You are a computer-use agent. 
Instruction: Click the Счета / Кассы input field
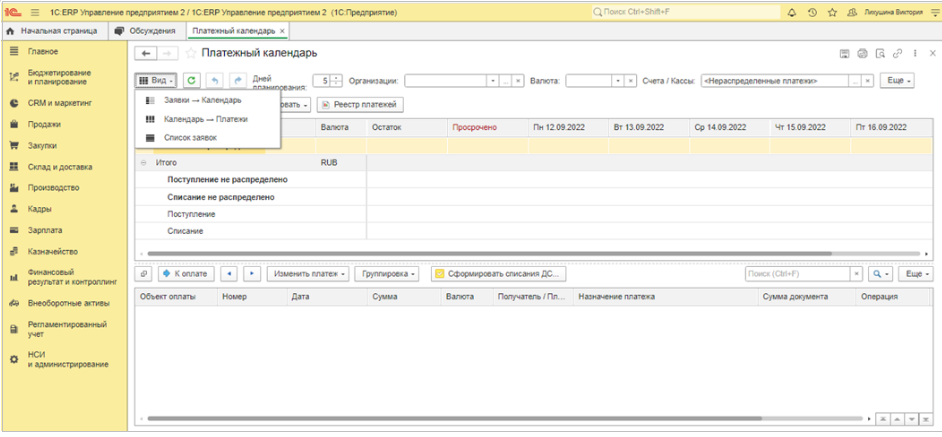click(774, 81)
